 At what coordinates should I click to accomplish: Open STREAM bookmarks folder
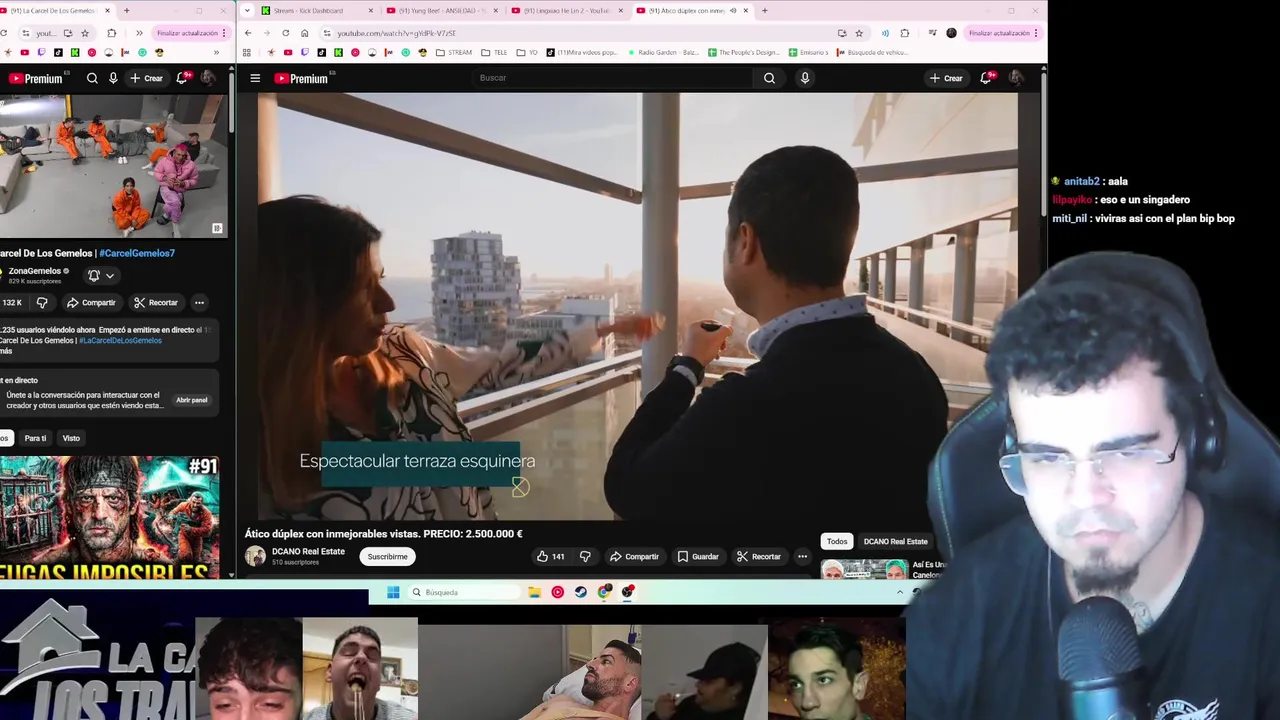453,52
